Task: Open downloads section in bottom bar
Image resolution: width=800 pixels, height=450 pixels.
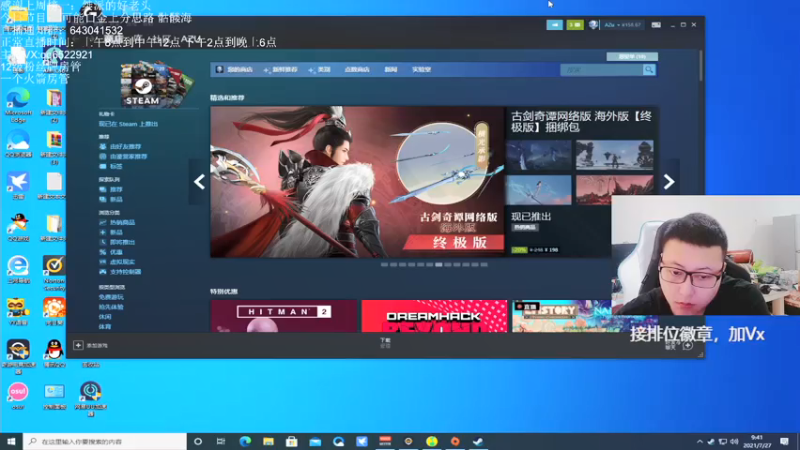Action: [385, 343]
